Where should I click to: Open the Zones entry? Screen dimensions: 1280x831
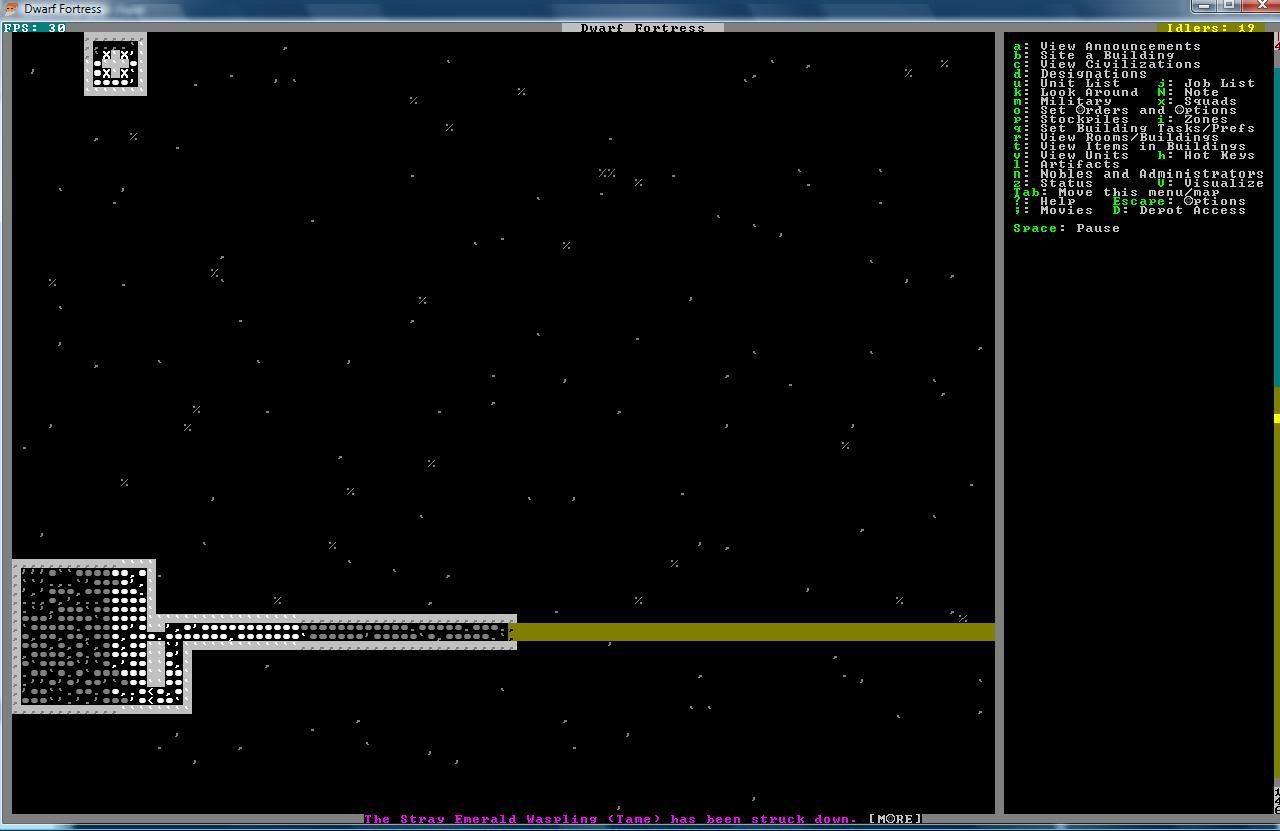1193,119
